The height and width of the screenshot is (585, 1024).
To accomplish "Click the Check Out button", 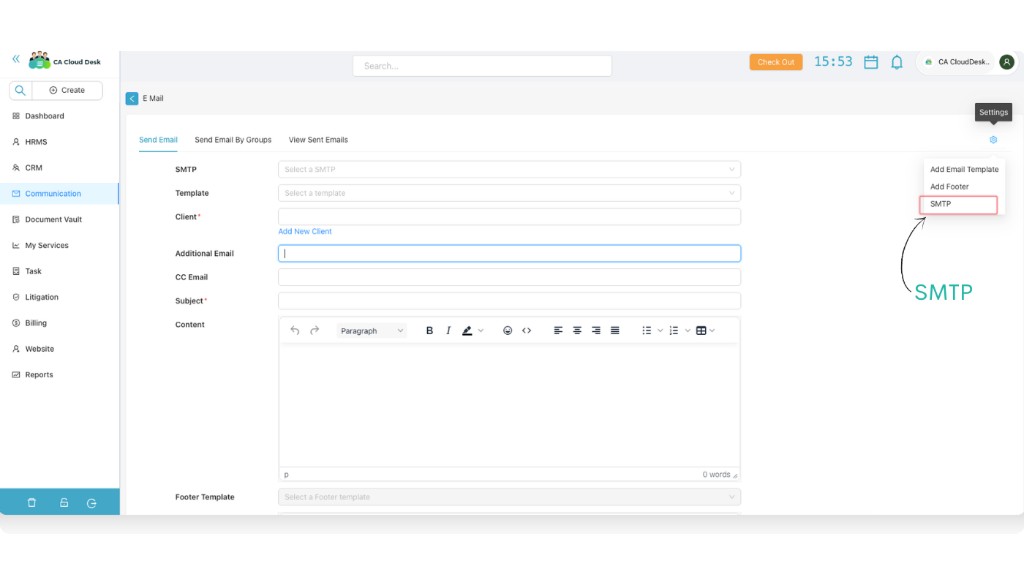I will pos(776,61).
